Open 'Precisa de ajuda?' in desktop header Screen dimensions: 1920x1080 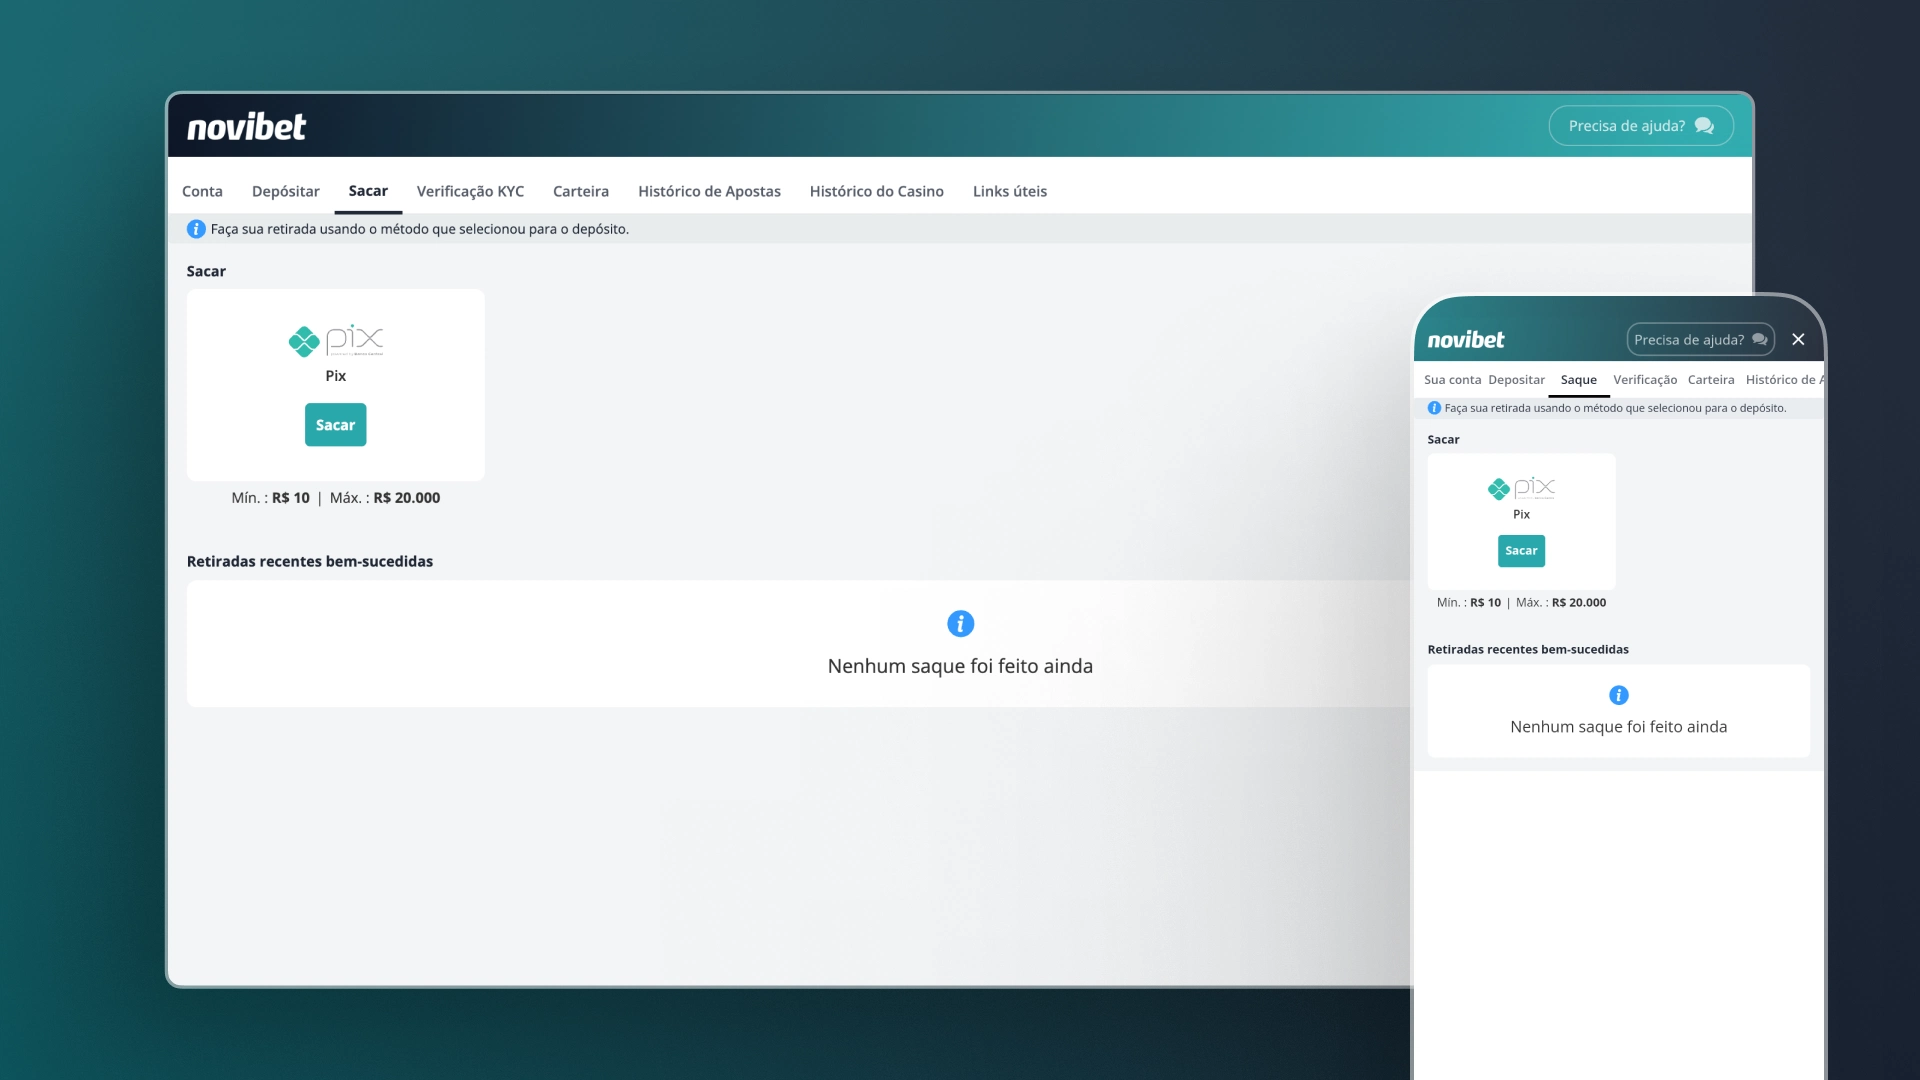(x=1640, y=126)
